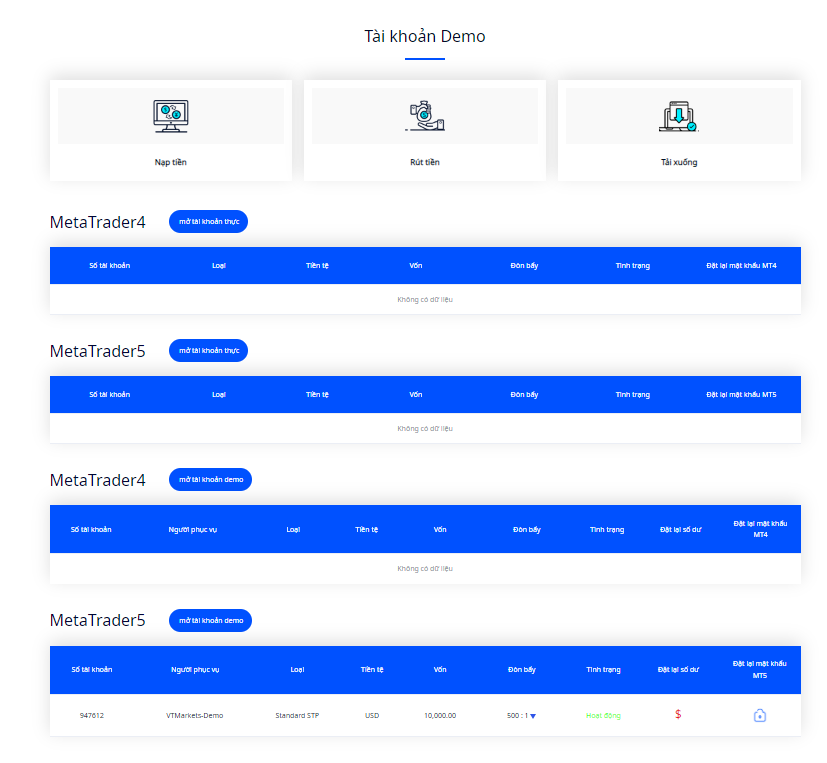
Task: Click the 10,000.00 balance cell
Action: (440, 716)
